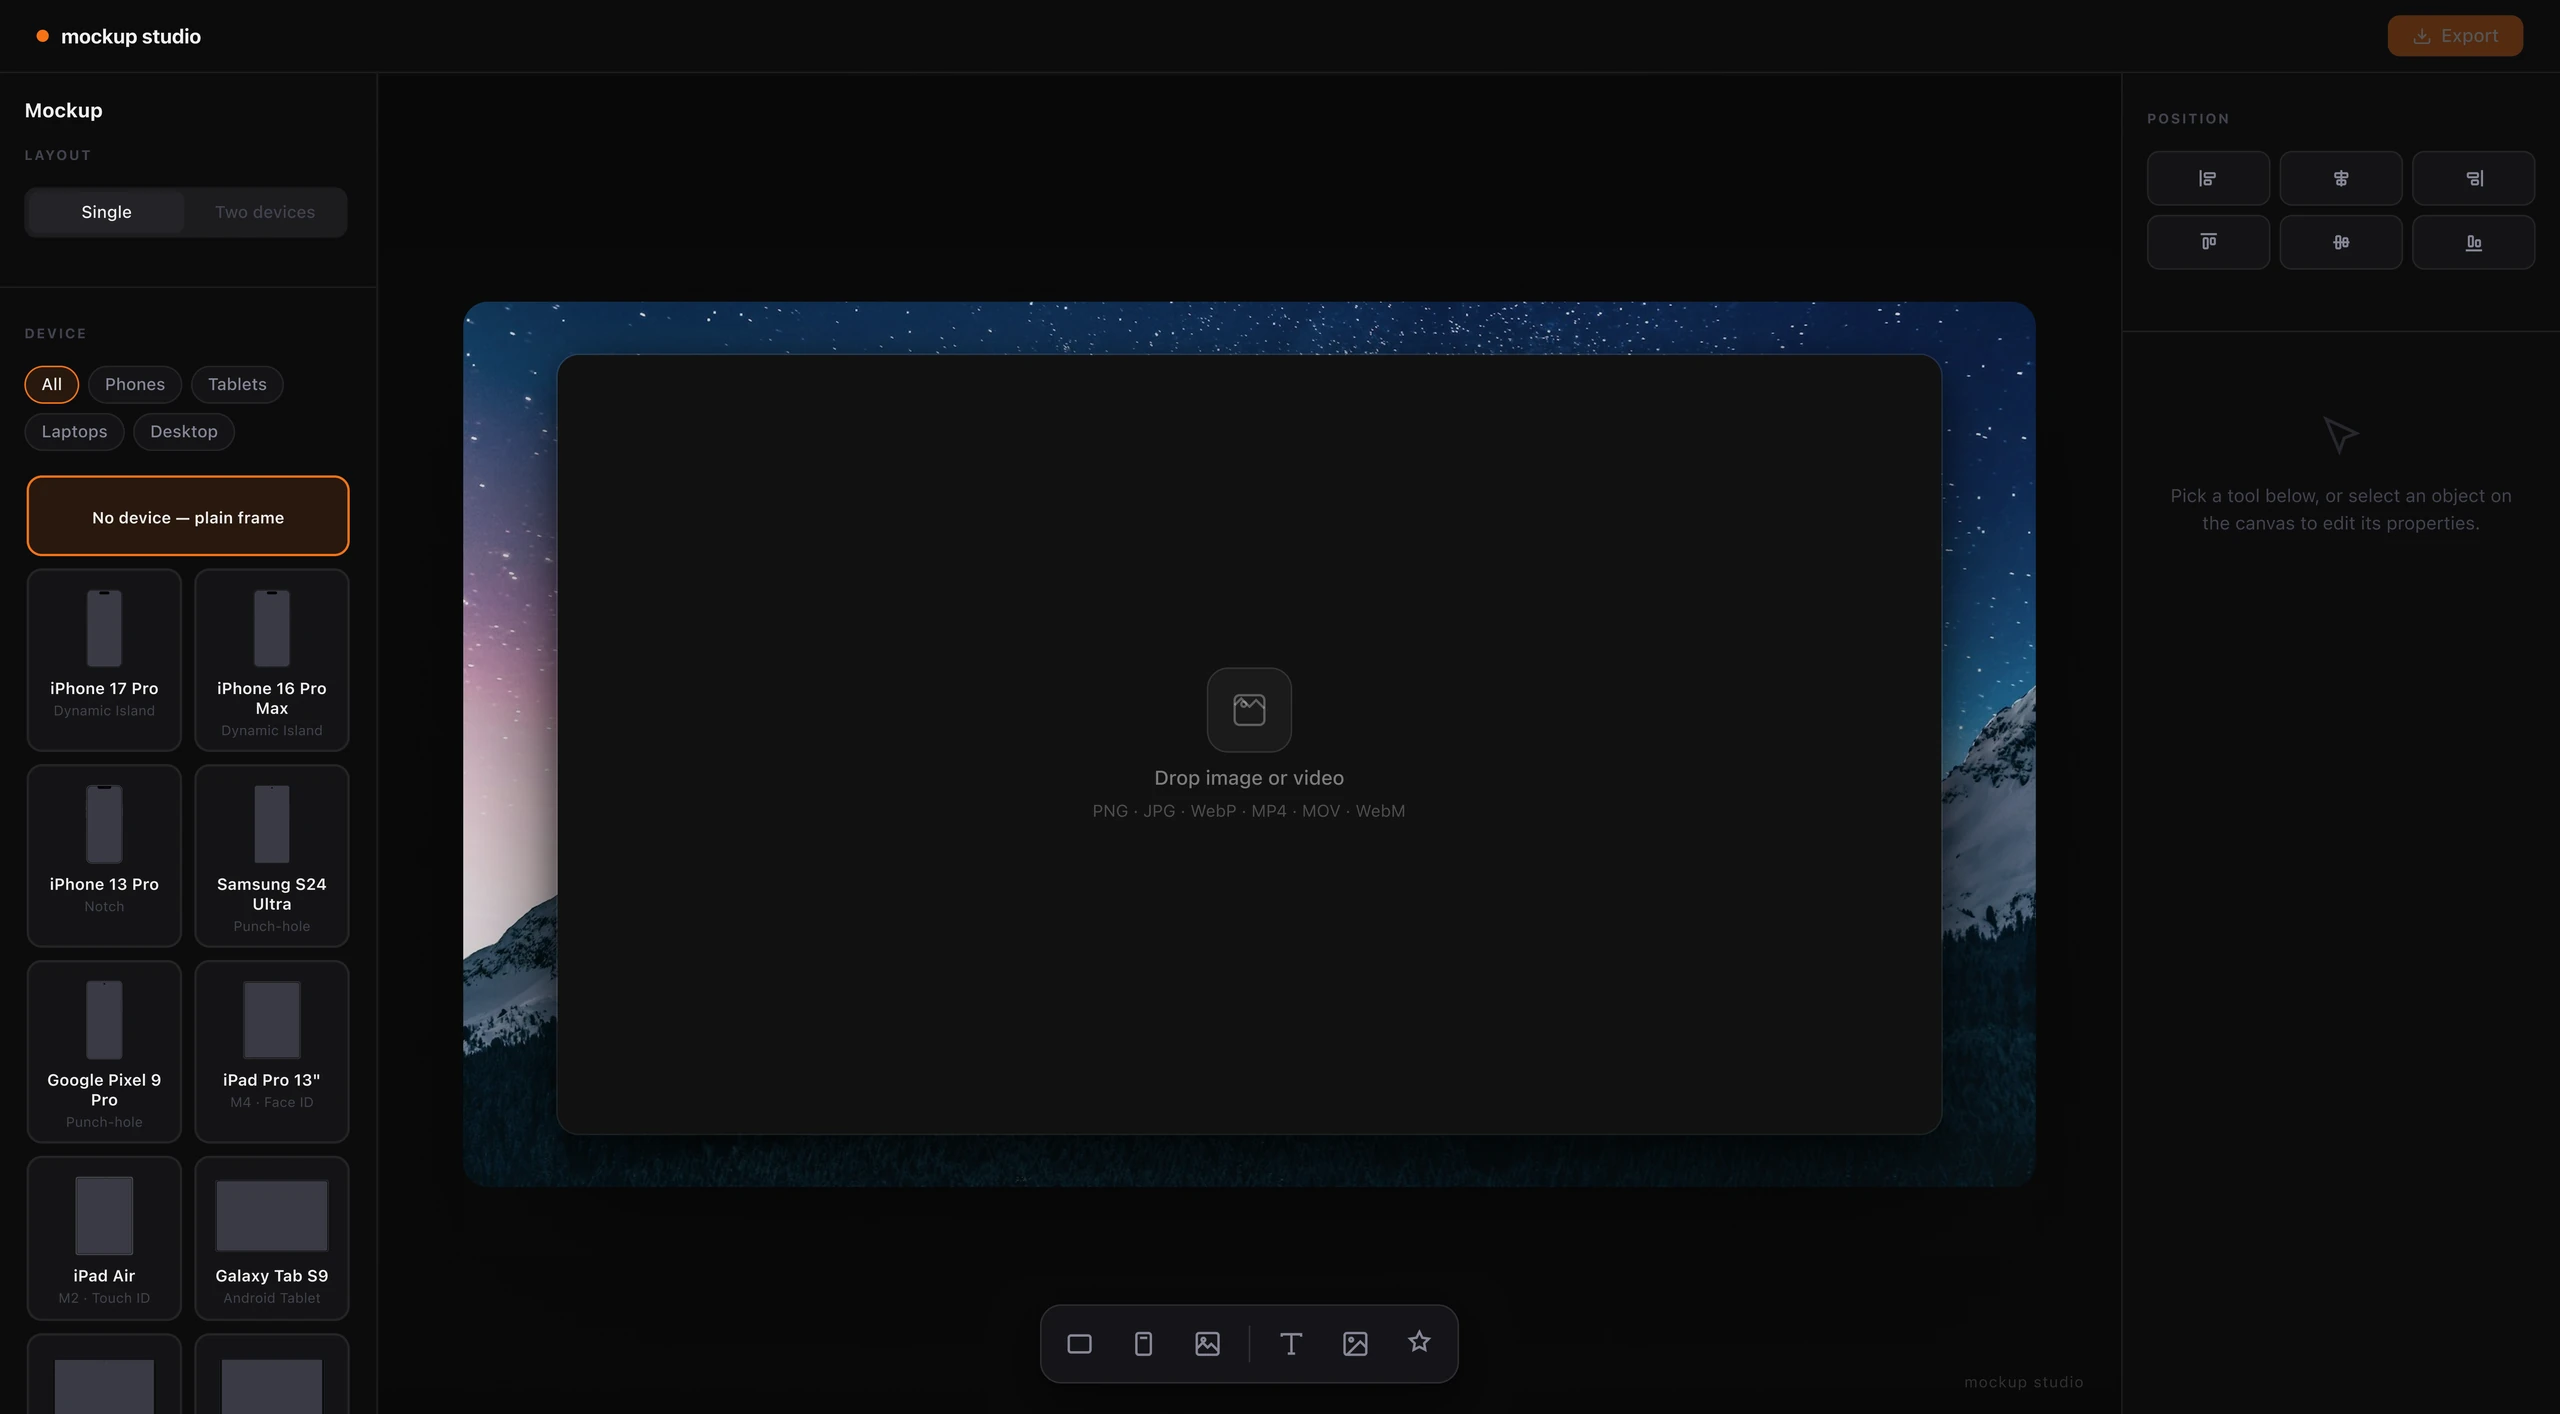
Task: Select the Text tool in bottom toolbar
Action: coord(1291,1343)
